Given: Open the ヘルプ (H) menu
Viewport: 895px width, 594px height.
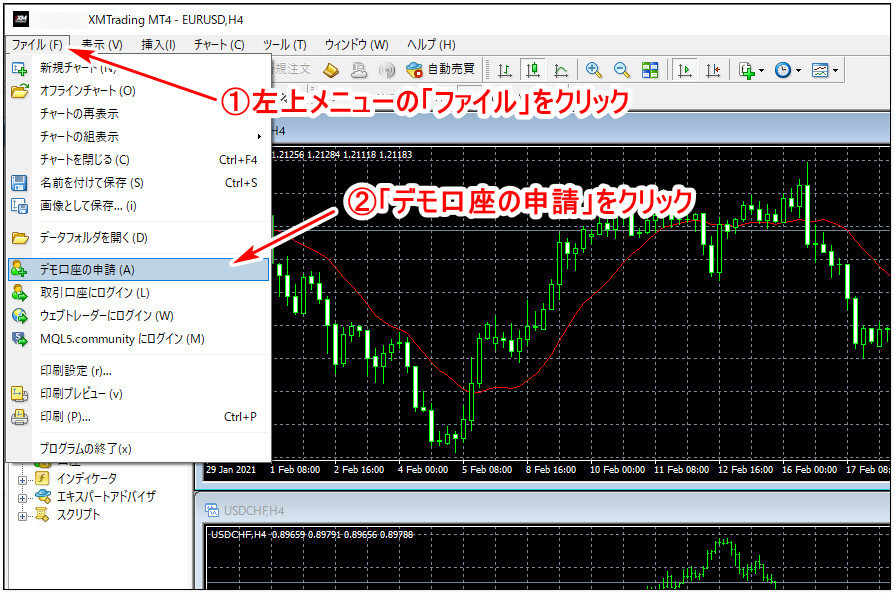Looking at the screenshot, I should coord(432,45).
